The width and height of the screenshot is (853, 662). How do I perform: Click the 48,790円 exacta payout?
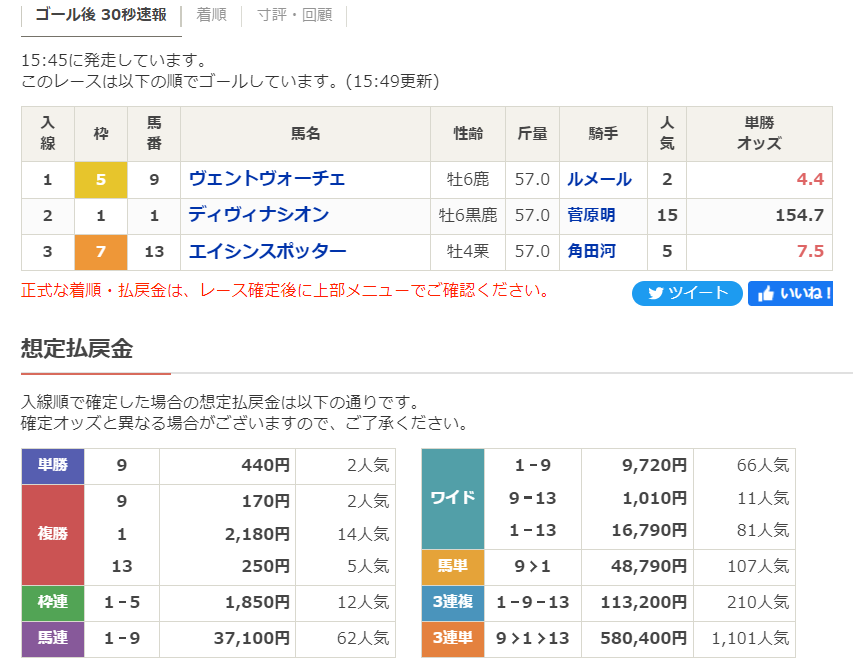pos(649,566)
